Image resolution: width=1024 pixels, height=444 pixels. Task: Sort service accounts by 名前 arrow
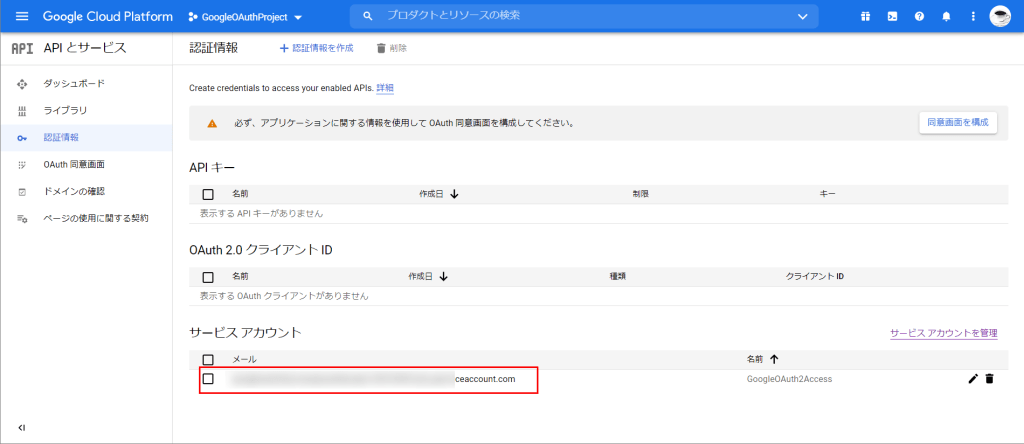coord(775,359)
